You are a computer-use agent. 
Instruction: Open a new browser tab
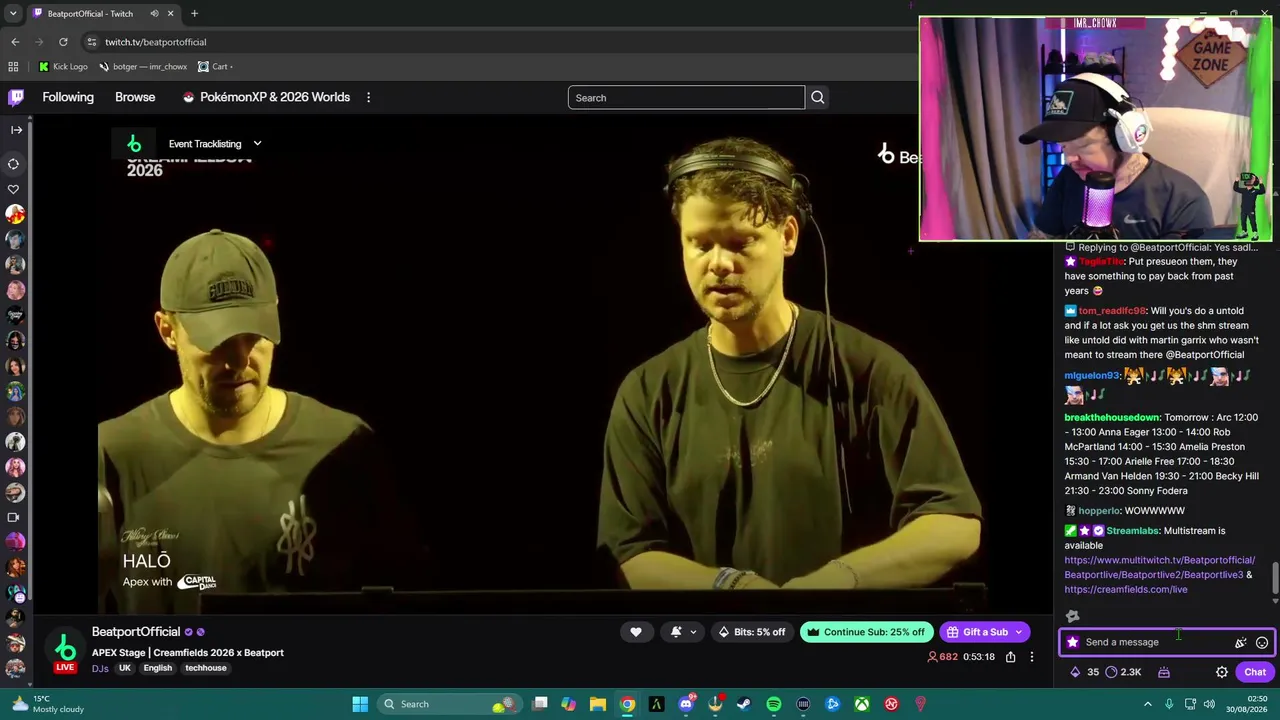pos(194,14)
